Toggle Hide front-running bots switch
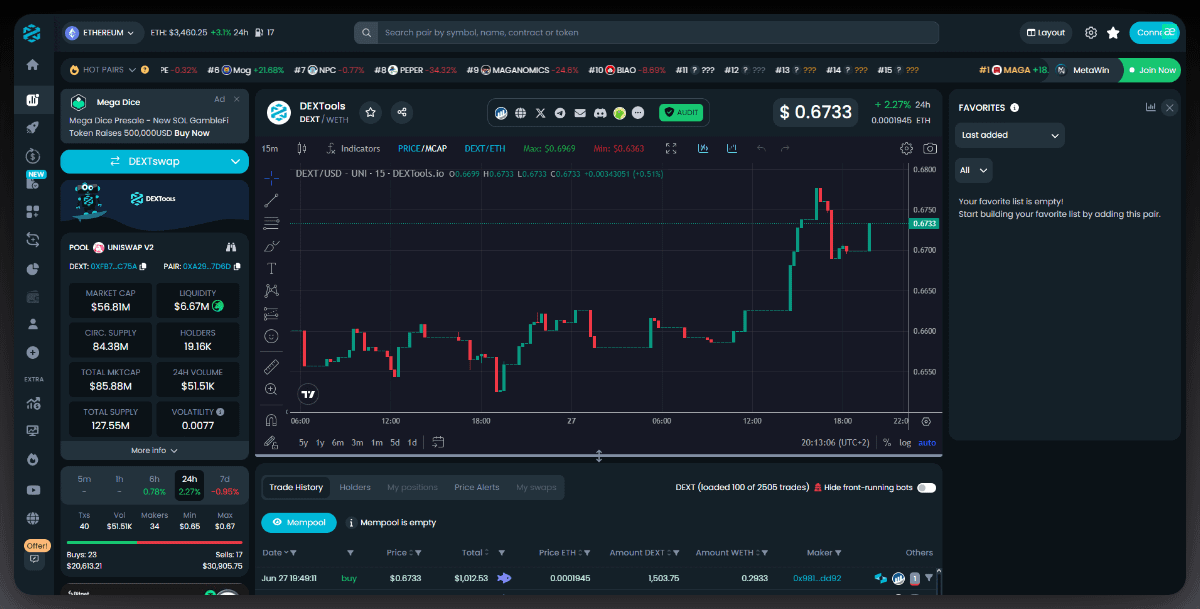The width and height of the screenshot is (1200, 609). (926, 488)
